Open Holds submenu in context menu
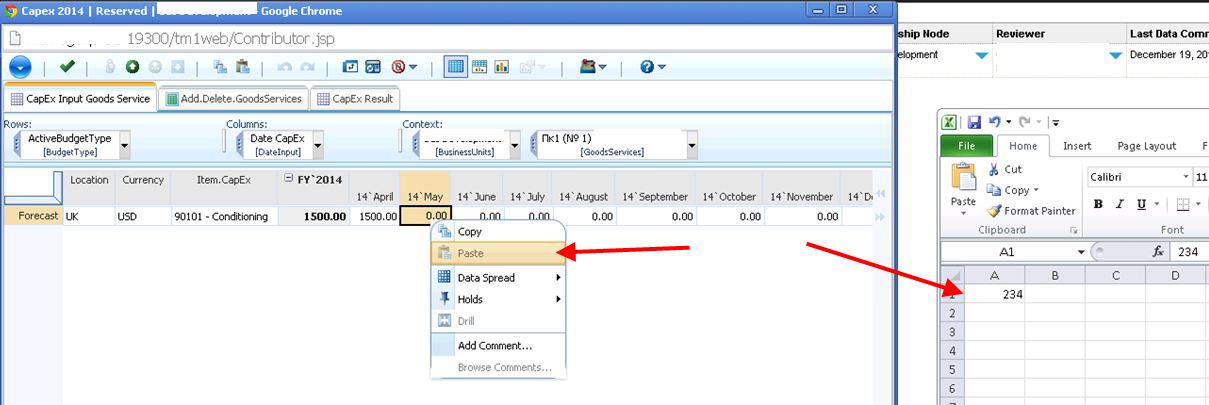Viewport: 1209px width, 405px height. tap(497, 299)
